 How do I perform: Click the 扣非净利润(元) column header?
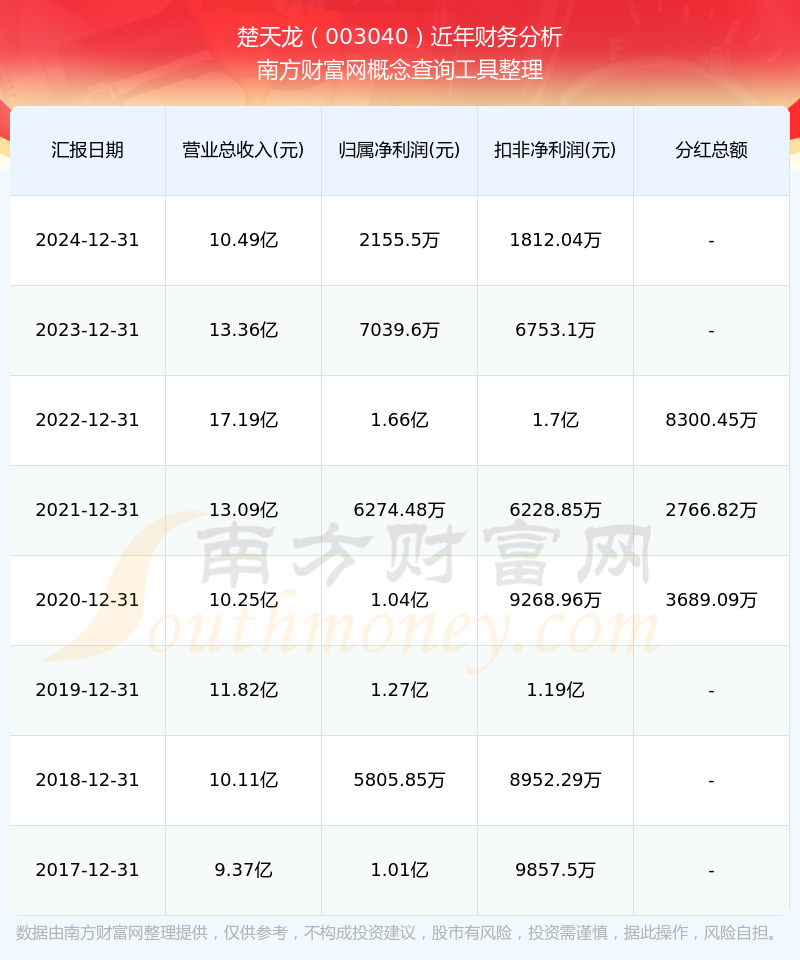pos(555,150)
